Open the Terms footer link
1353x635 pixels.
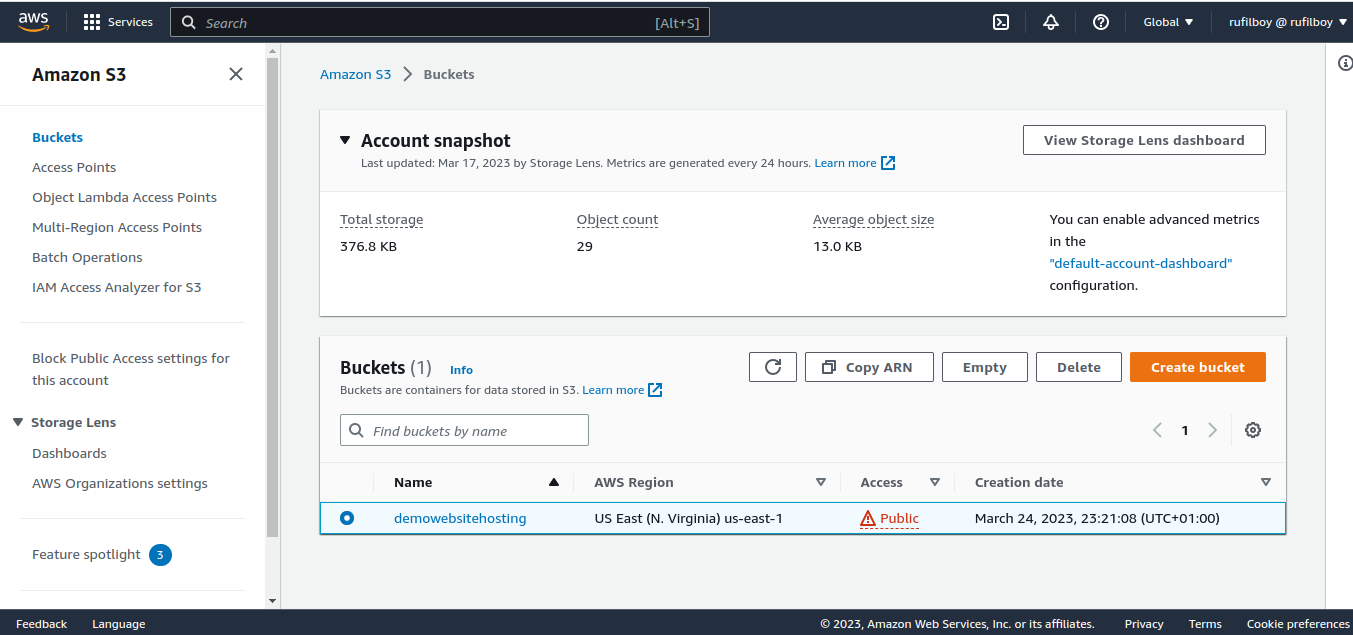(x=1205, y=624)
